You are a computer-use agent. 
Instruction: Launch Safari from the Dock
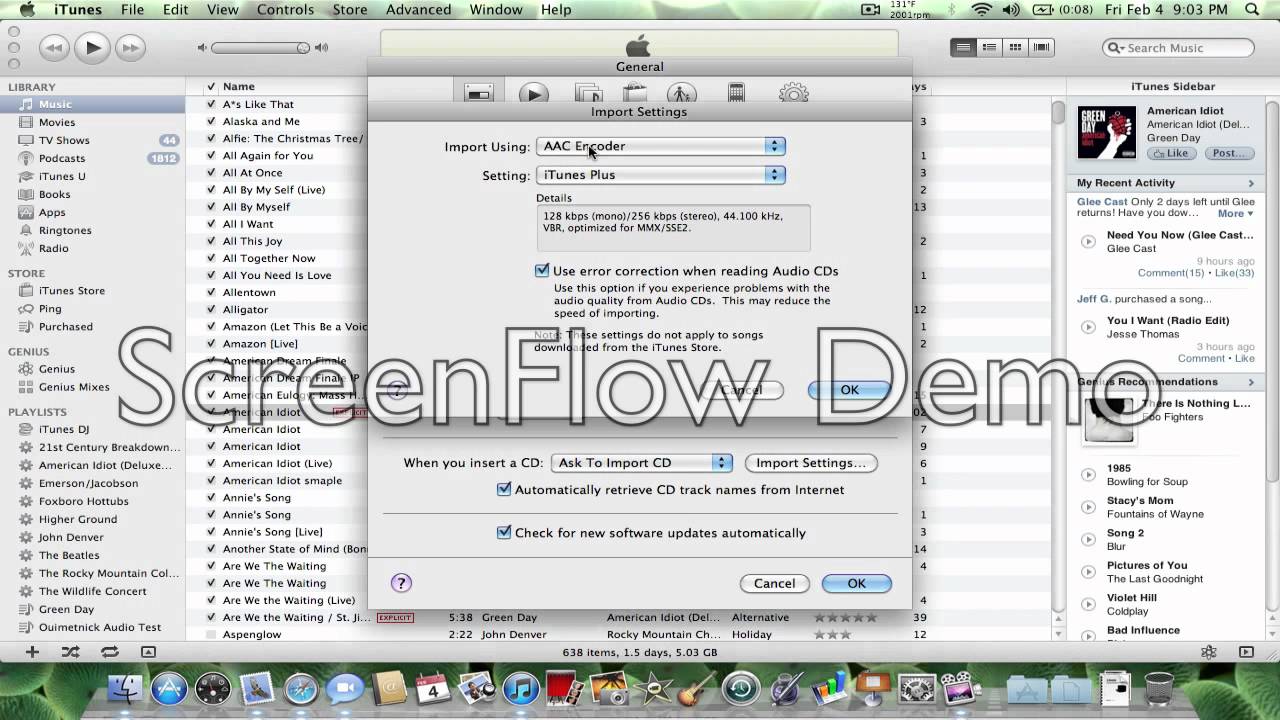pyautogui.click(x=301, y=689)
